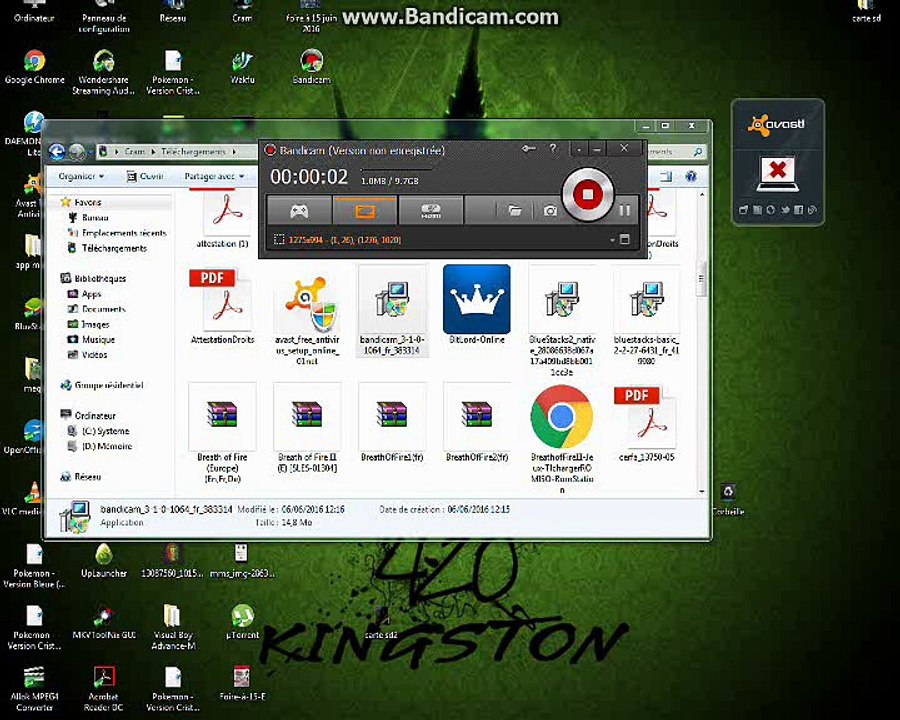Open the Documents library
Screen dimensions: 900x720
click(103, 309)
